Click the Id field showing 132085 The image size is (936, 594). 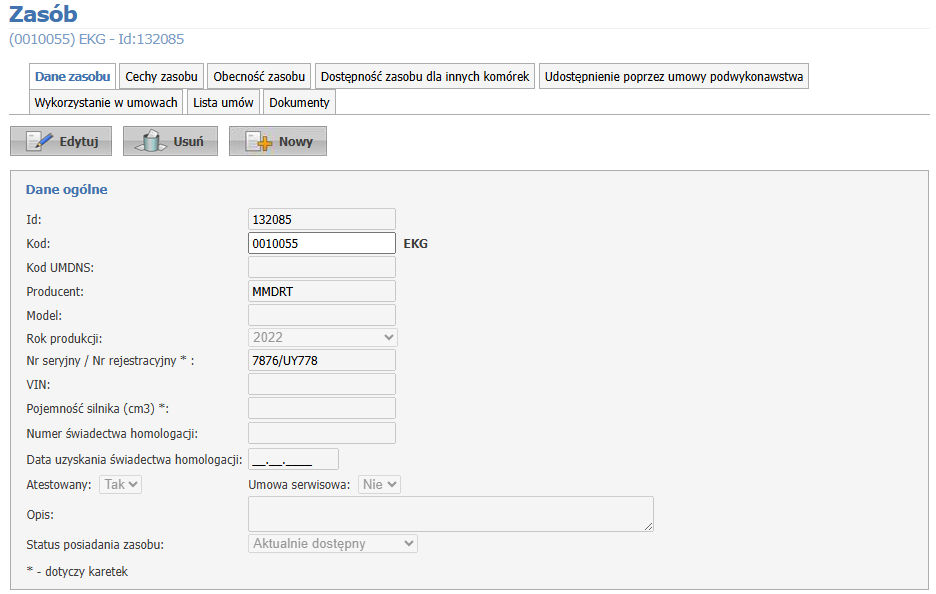pyautogui.click(x=322, y=219)
